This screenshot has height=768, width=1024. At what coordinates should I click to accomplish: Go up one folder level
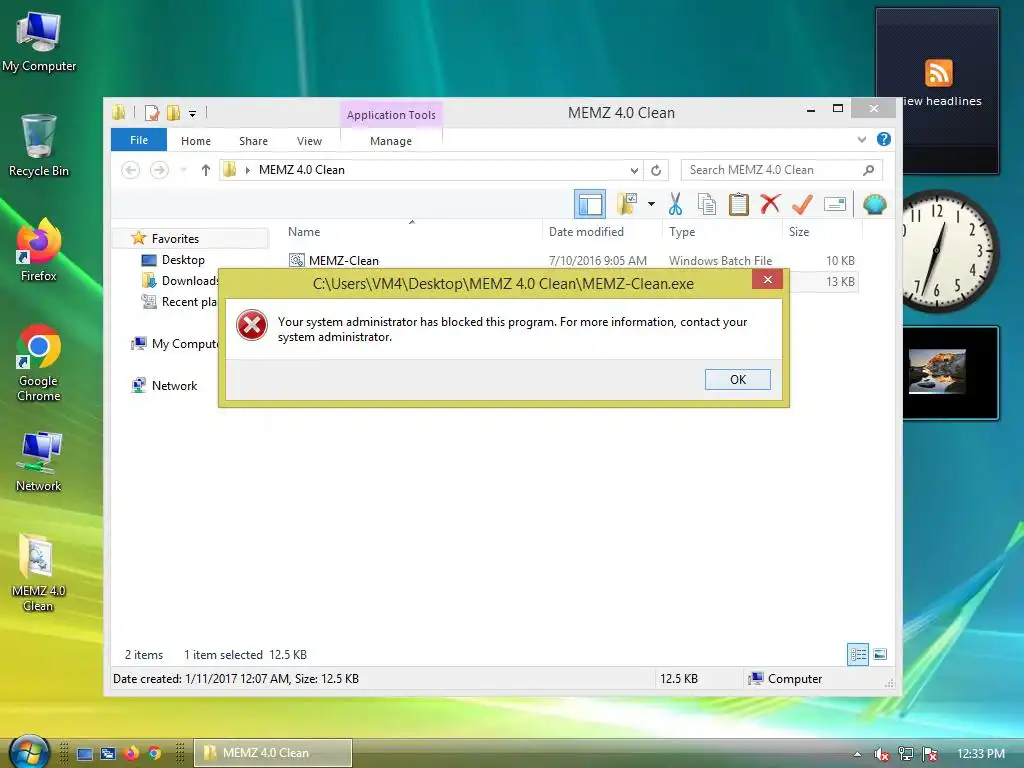point(206,170)
